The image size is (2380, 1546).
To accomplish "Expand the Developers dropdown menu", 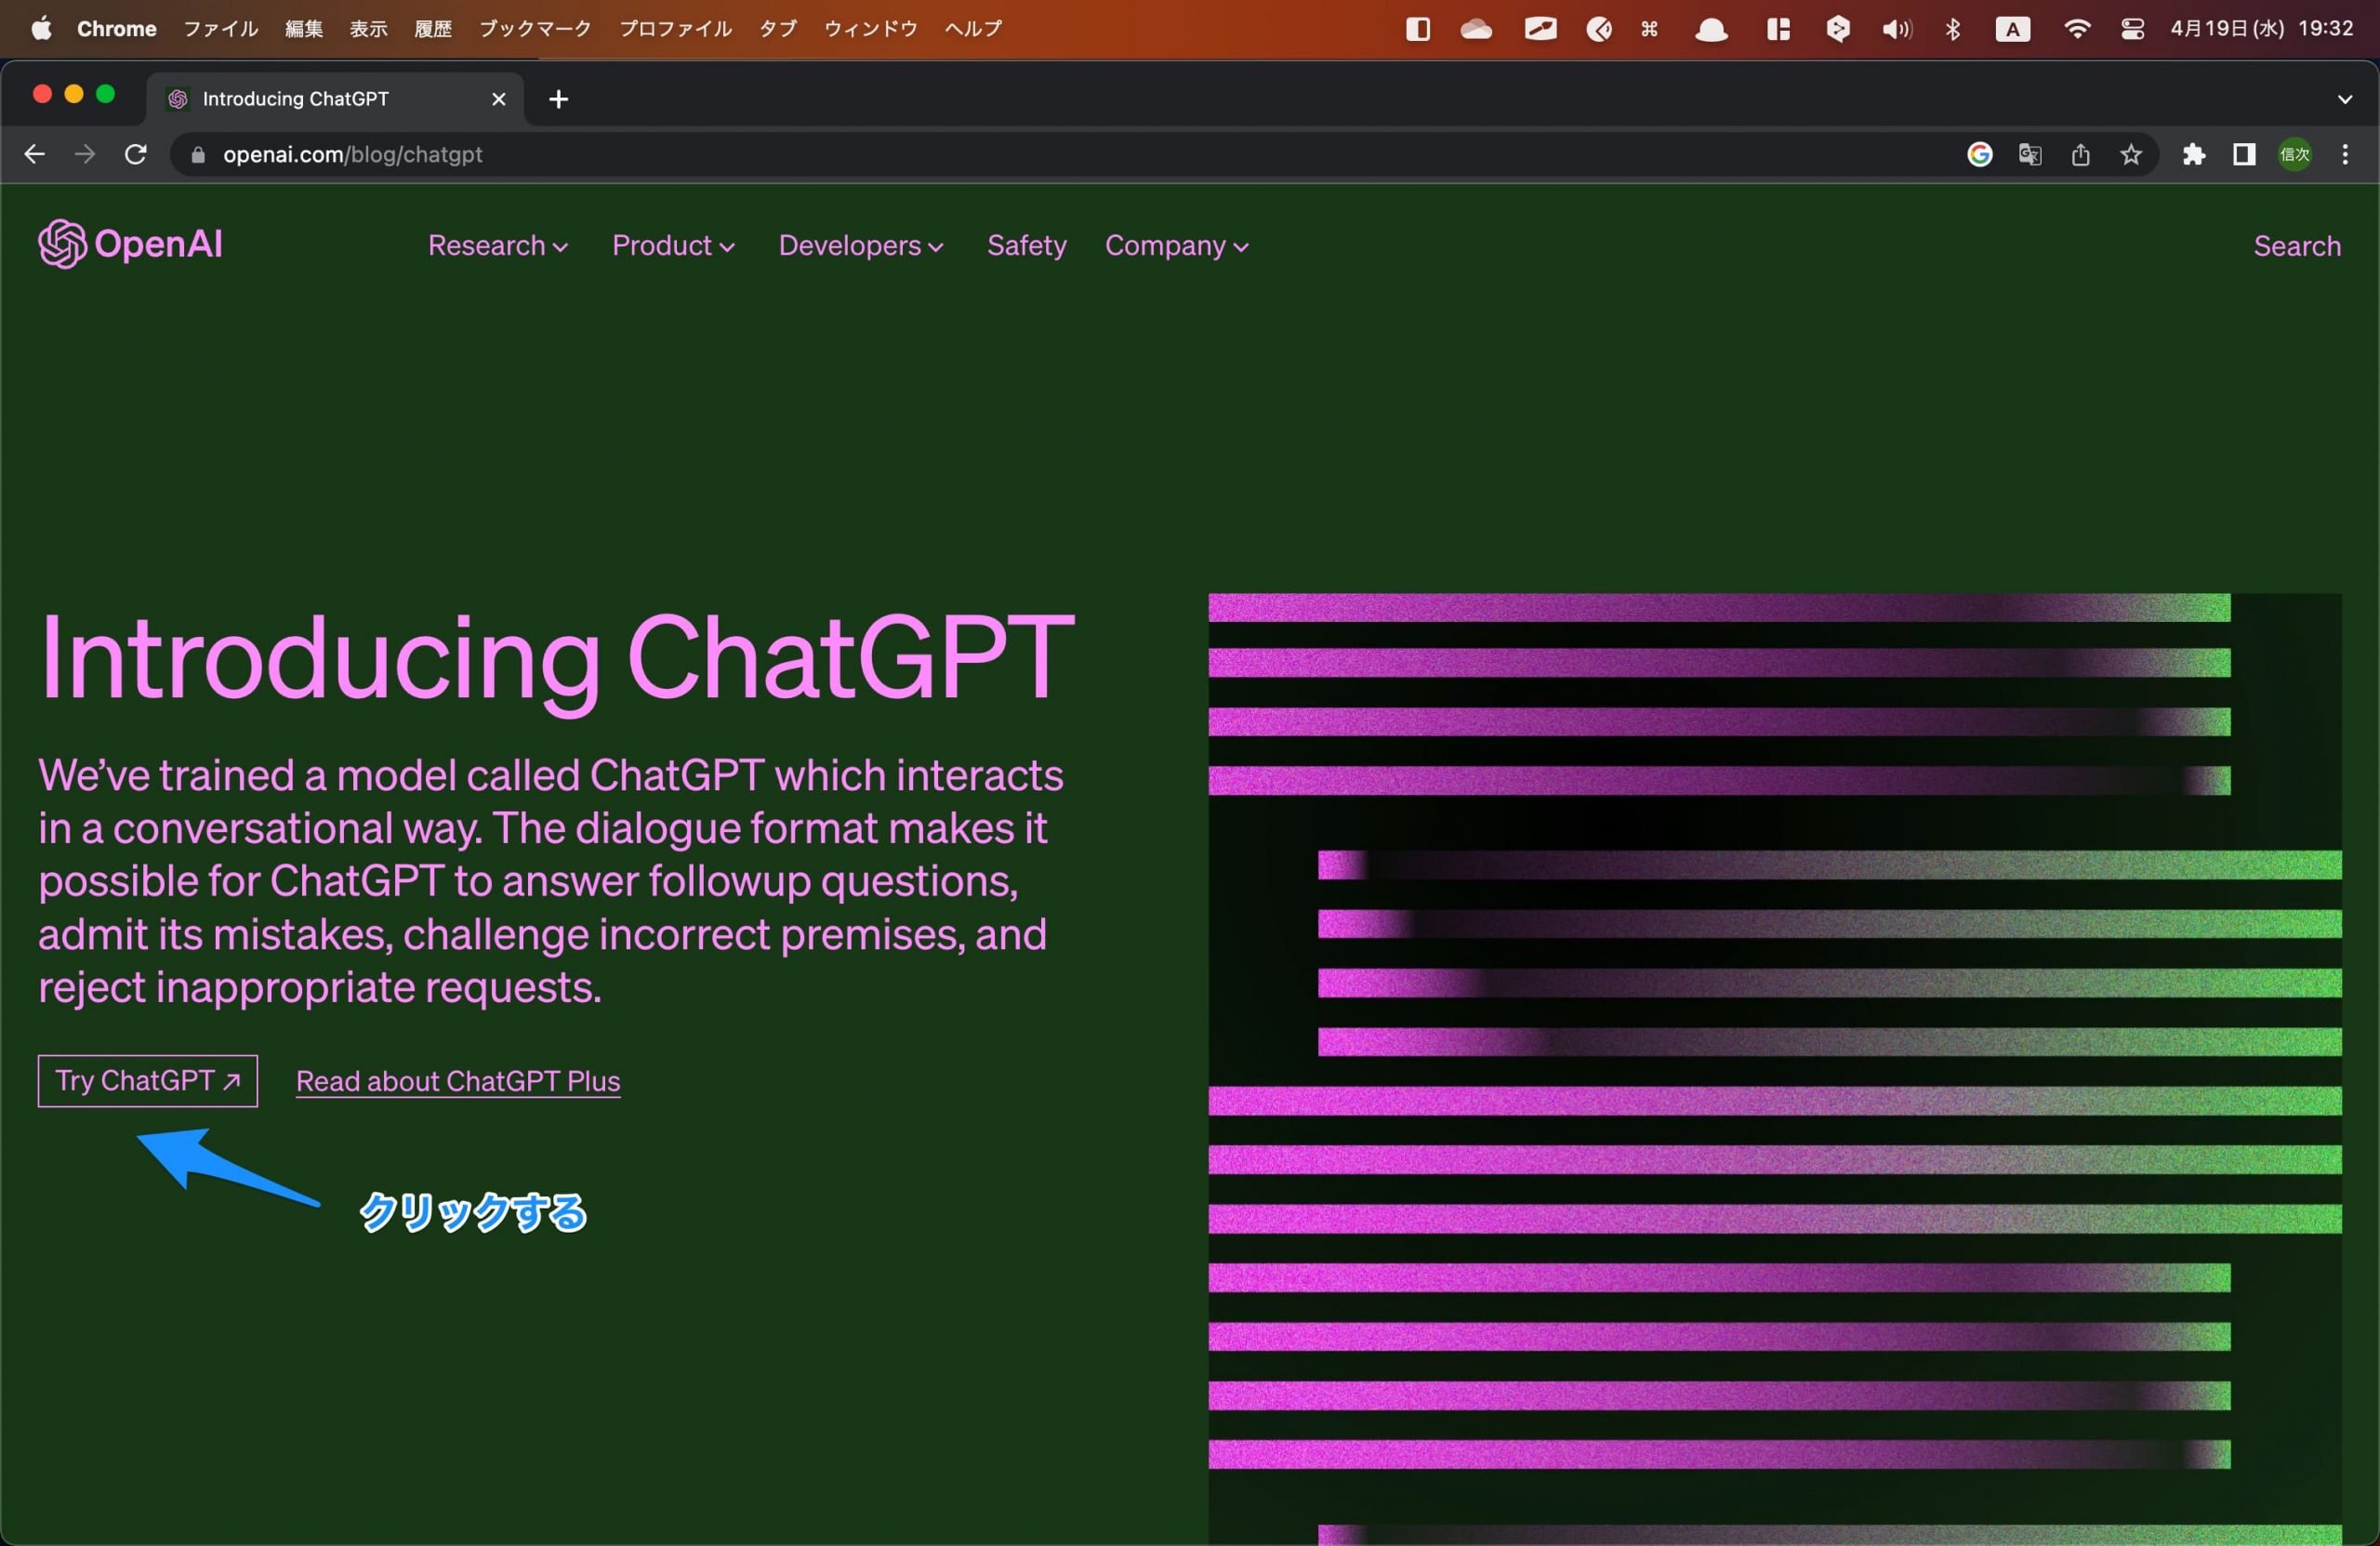I will [860, 246].
